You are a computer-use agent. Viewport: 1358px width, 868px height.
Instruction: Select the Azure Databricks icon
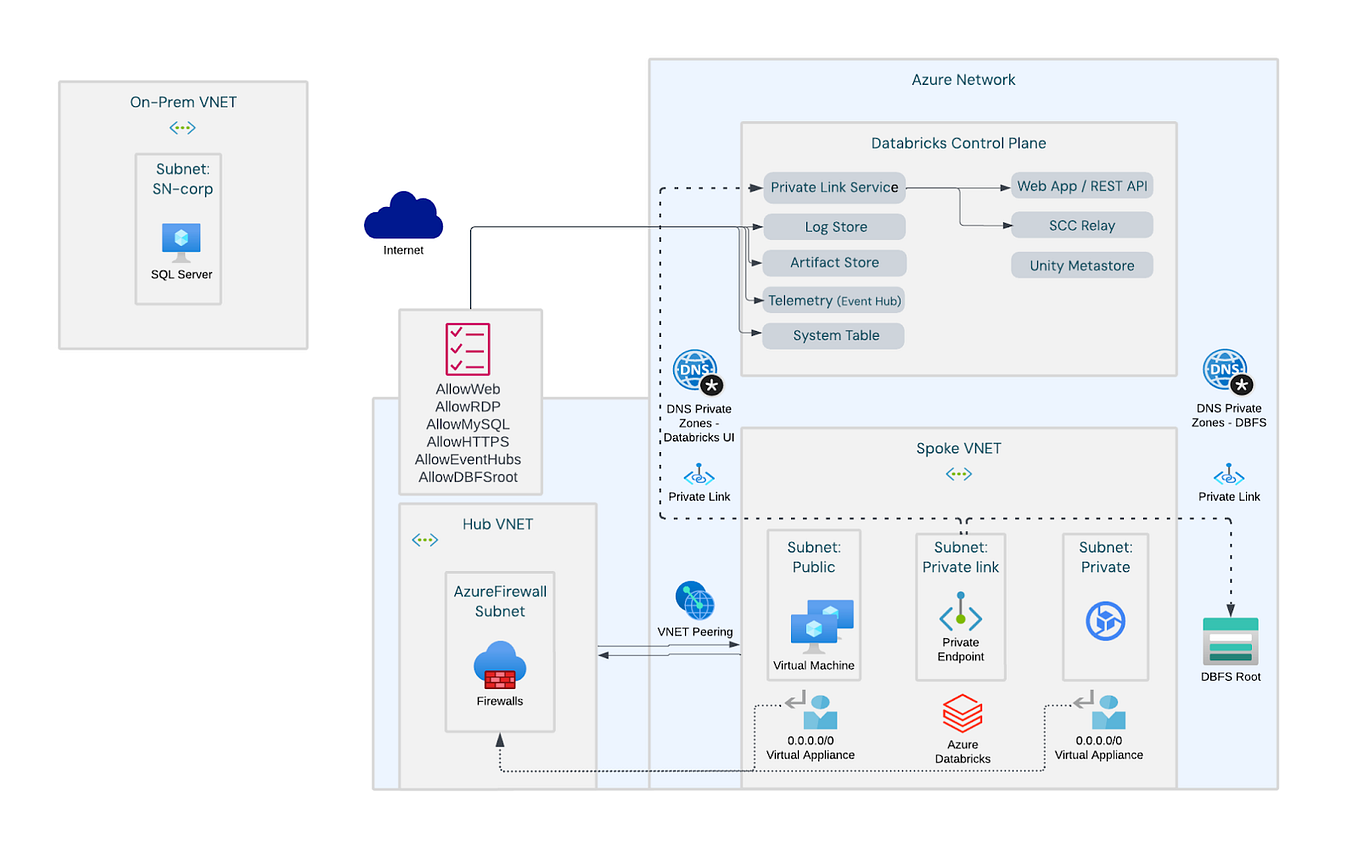point(961,713)
